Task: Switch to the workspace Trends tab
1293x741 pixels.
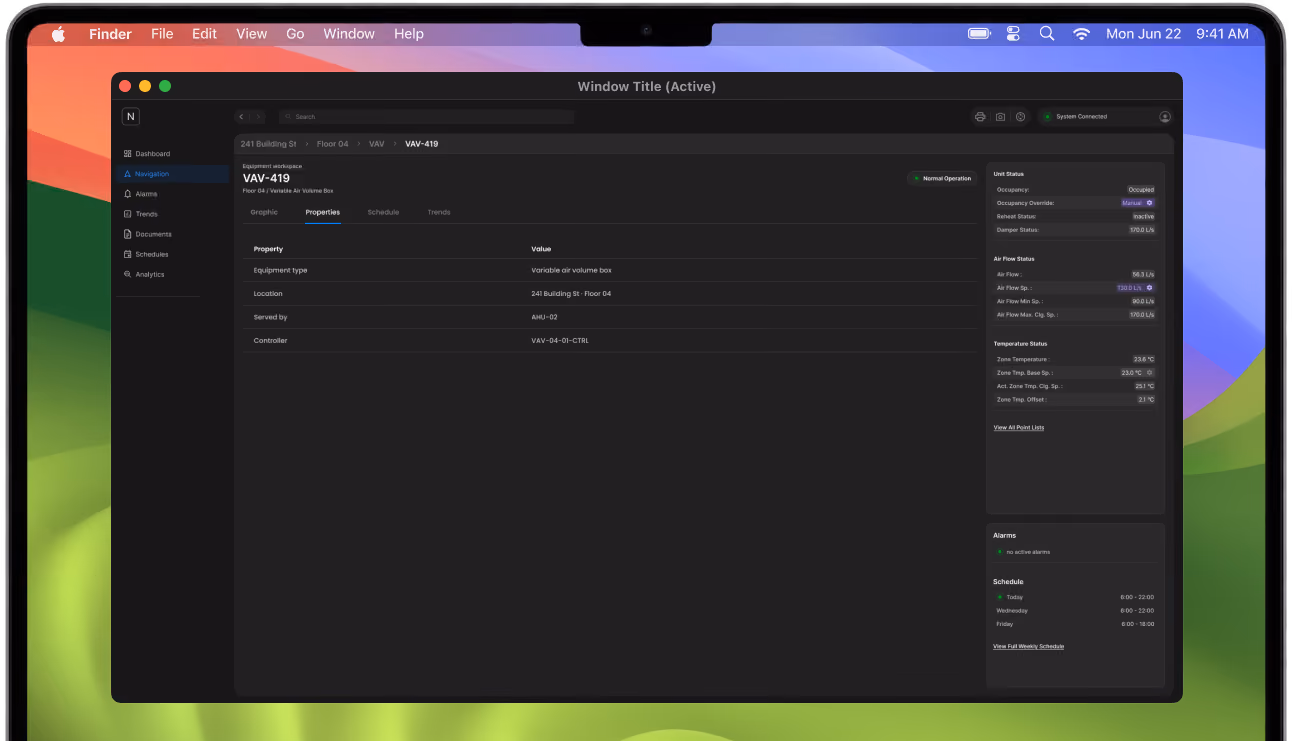Action: (439, 212)
